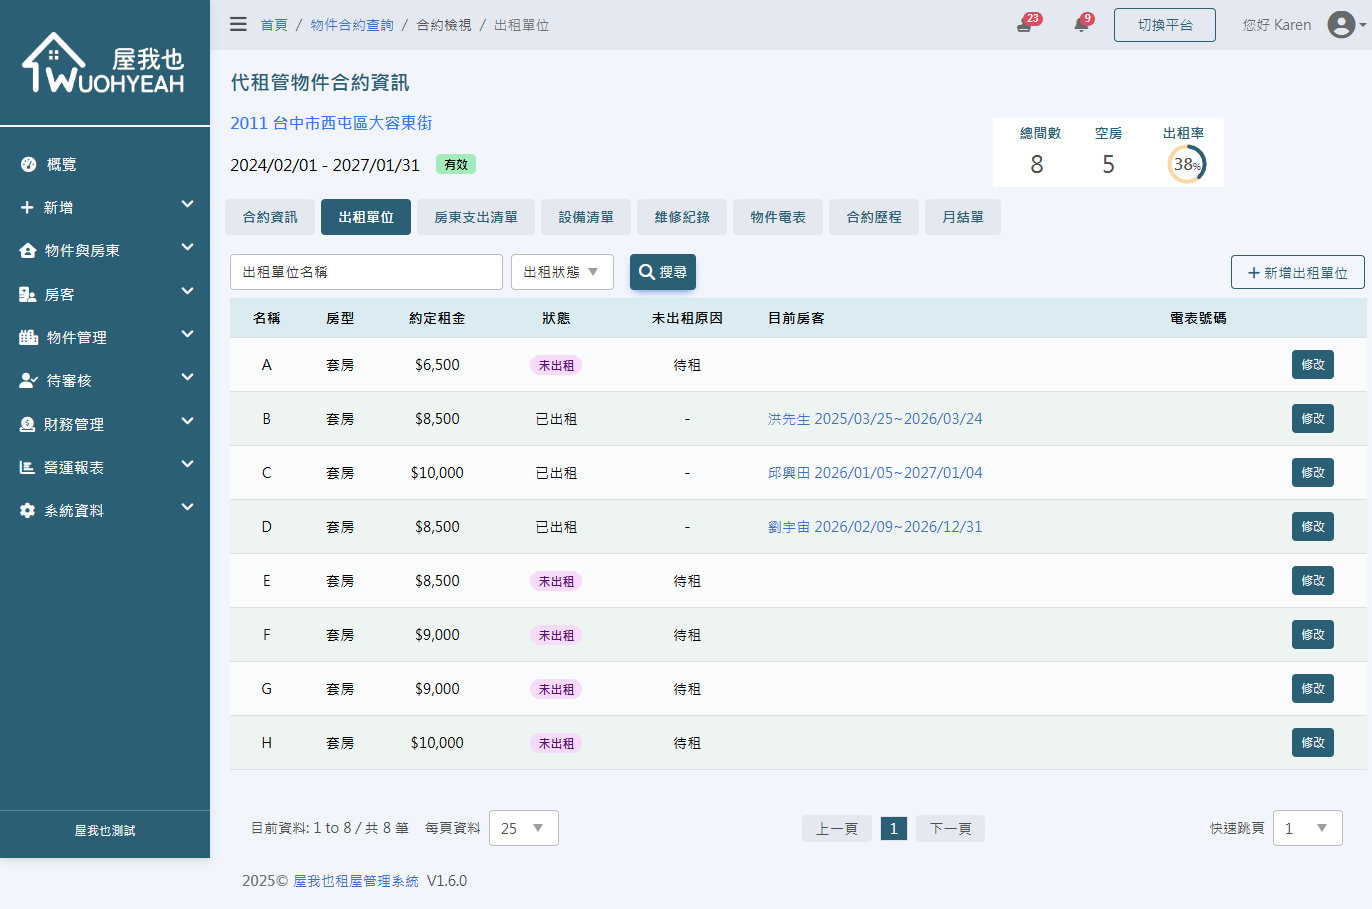Image resolution: width=1372 pixels, height=909 pixels.
Task: Click the user avatar icon
Action: (1341, 25)
